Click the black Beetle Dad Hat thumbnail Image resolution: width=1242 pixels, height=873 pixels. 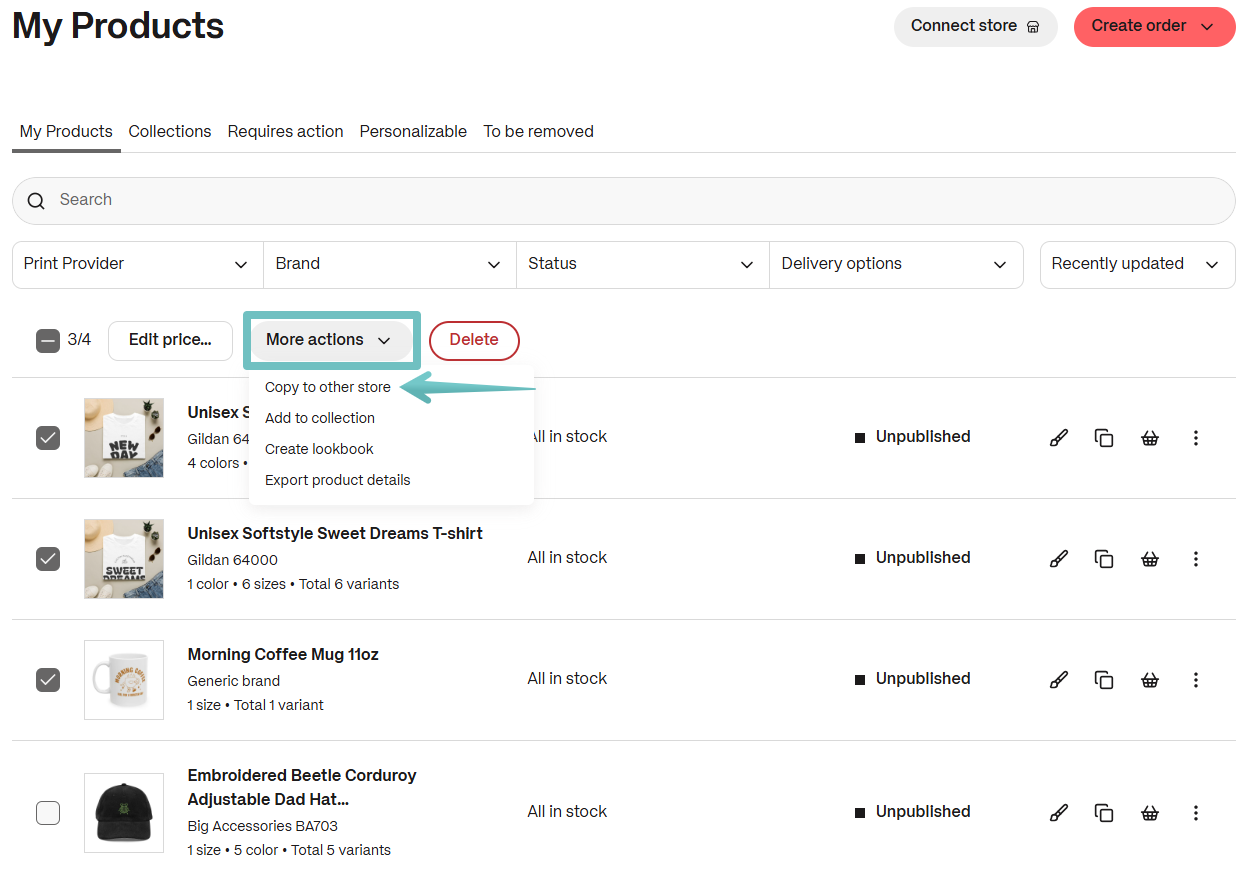coord(124,813)
